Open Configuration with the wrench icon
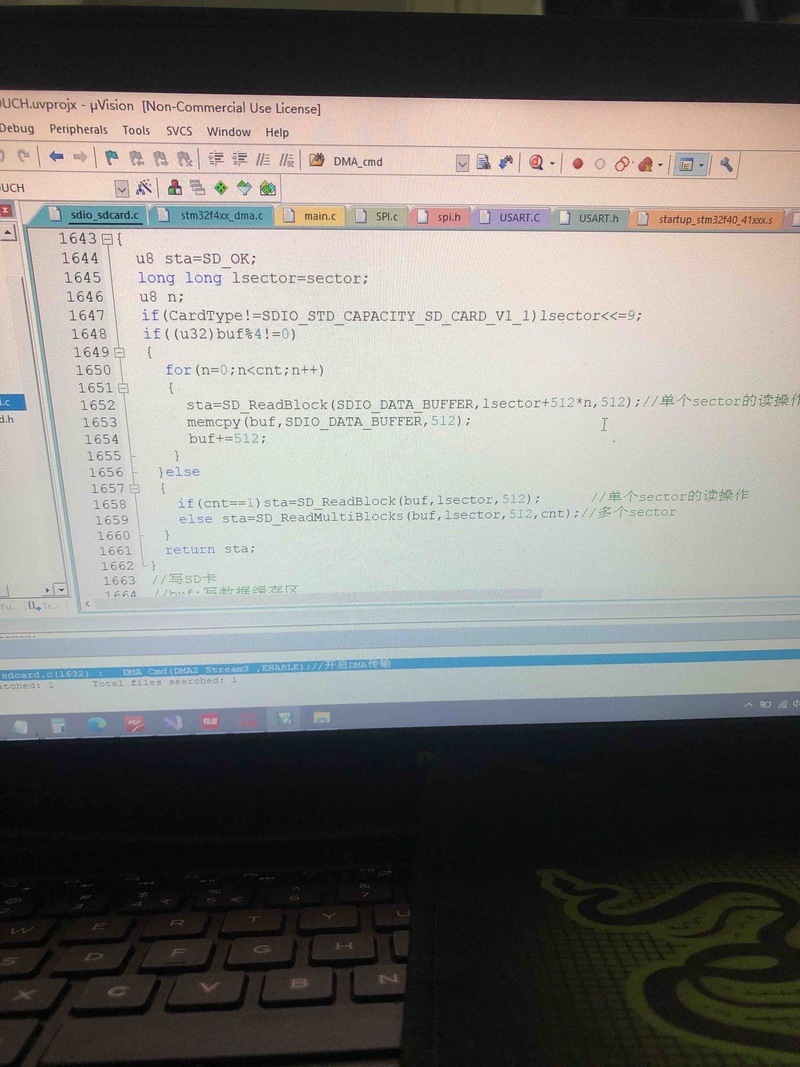 [725, 165]
